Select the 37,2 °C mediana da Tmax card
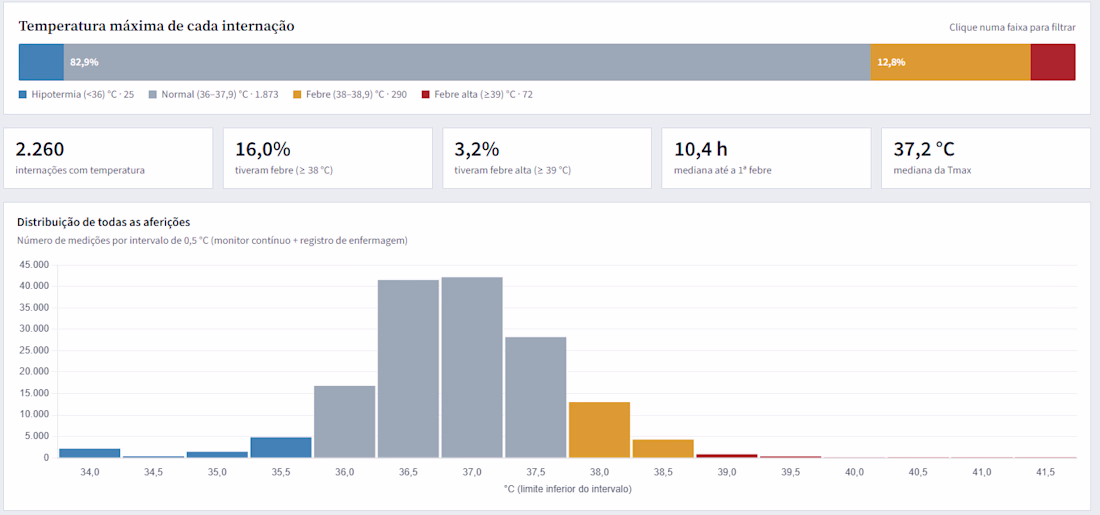The width and height of the screenshot is (1100, 515). pyautogui.click(x=986, y=158)
